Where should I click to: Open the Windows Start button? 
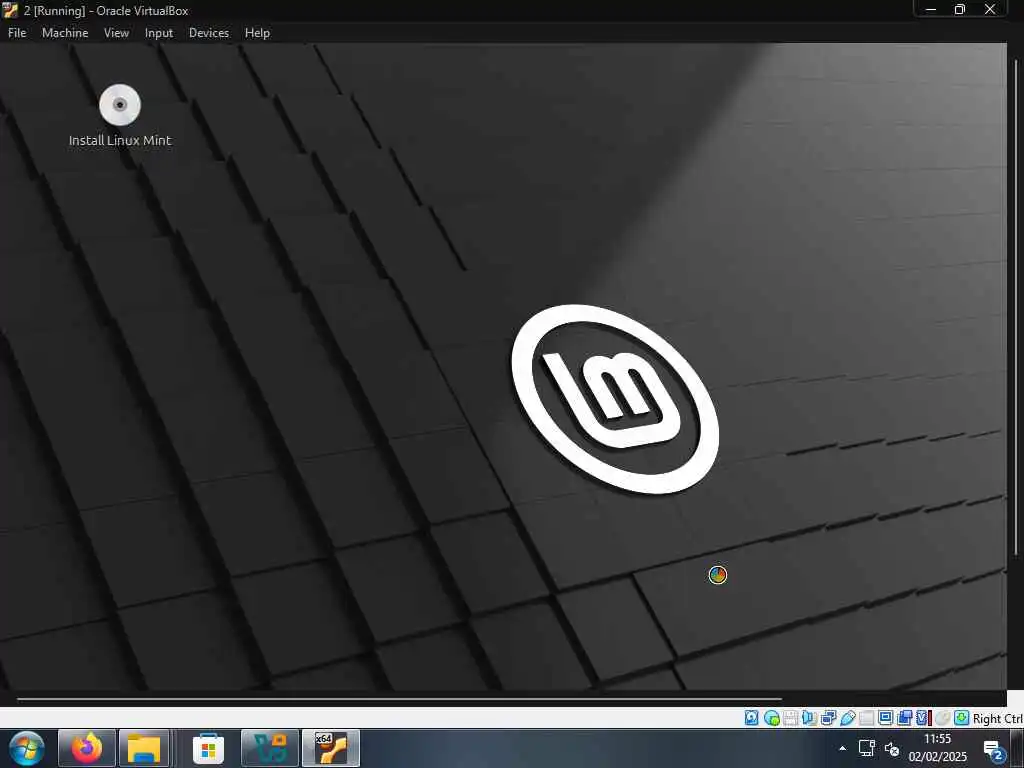(27, 748)
